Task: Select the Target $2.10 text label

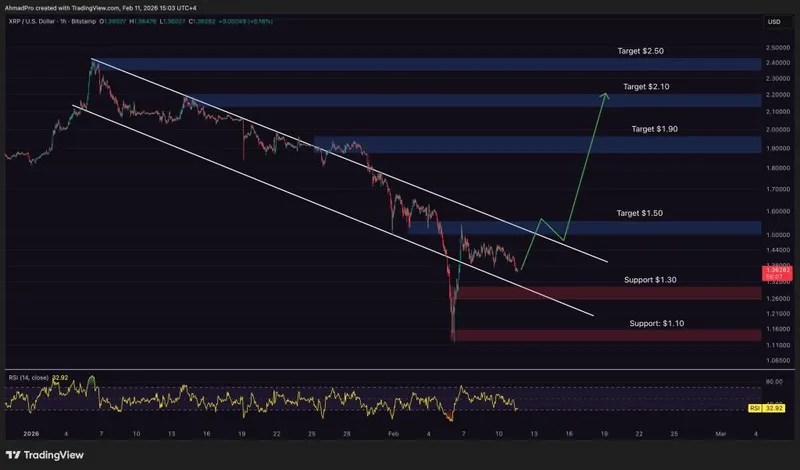Action: click(646, 87)
